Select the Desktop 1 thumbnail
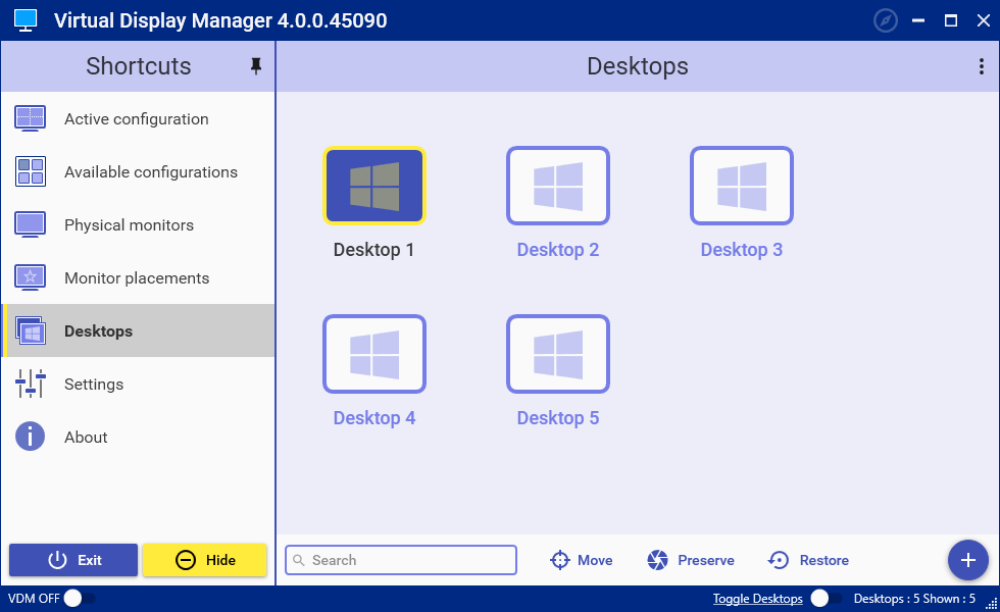This screenshot has height=612, width=1000. [374, 186]
